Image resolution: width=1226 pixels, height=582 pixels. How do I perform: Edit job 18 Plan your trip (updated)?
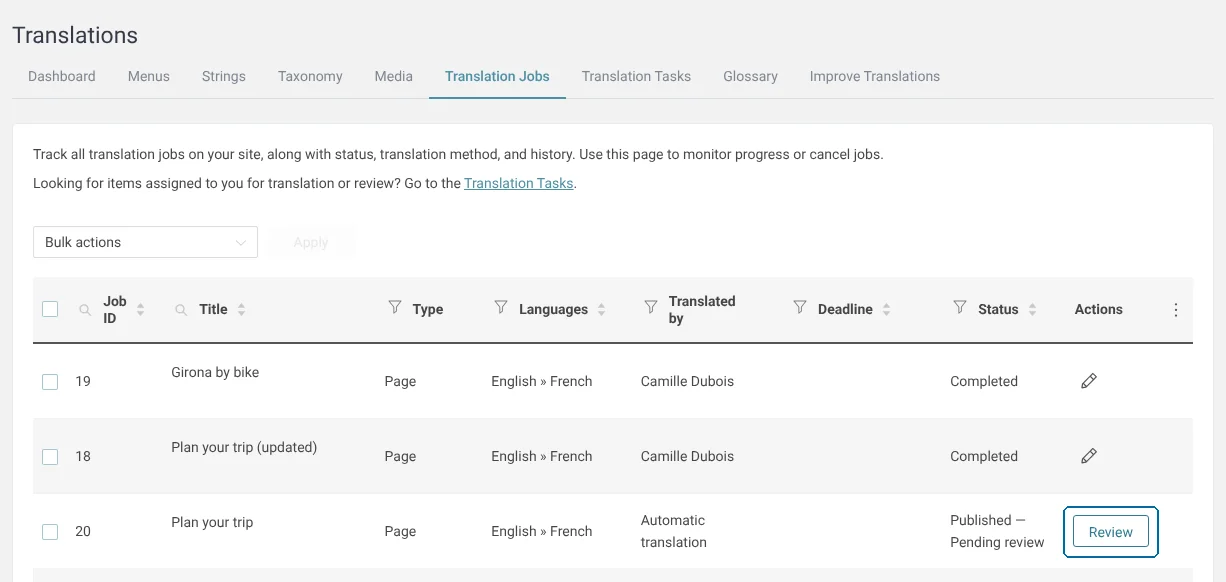click(x=1089, y=456)
